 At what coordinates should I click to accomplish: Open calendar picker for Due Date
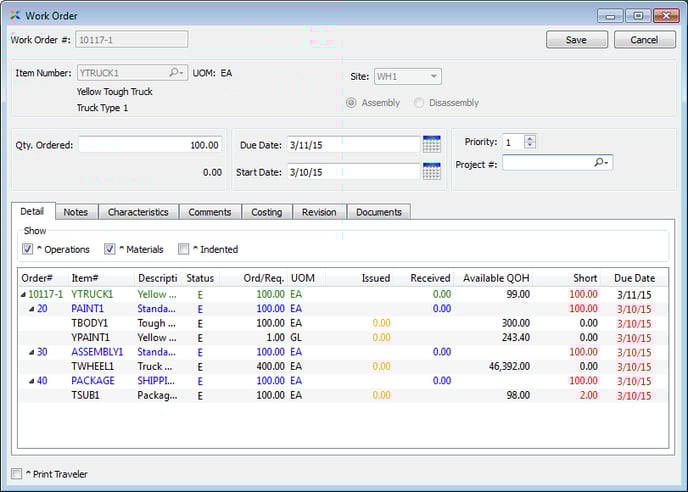coord(431,145)
